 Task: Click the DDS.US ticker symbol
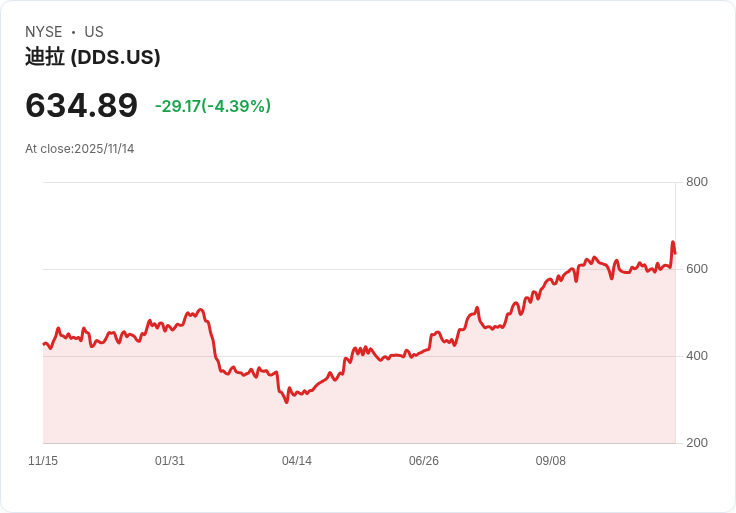[116, 57]
